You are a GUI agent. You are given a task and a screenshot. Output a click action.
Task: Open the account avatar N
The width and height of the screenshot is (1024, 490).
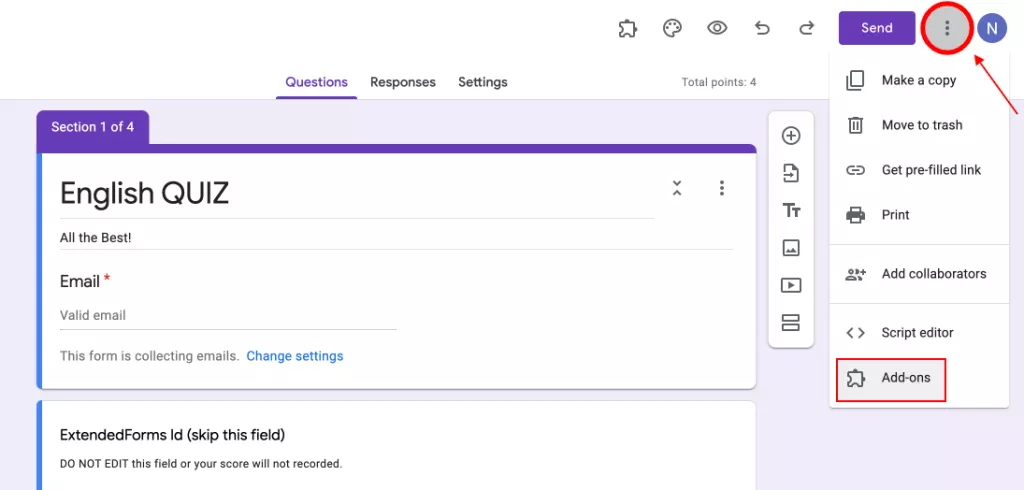coord(992,28)
